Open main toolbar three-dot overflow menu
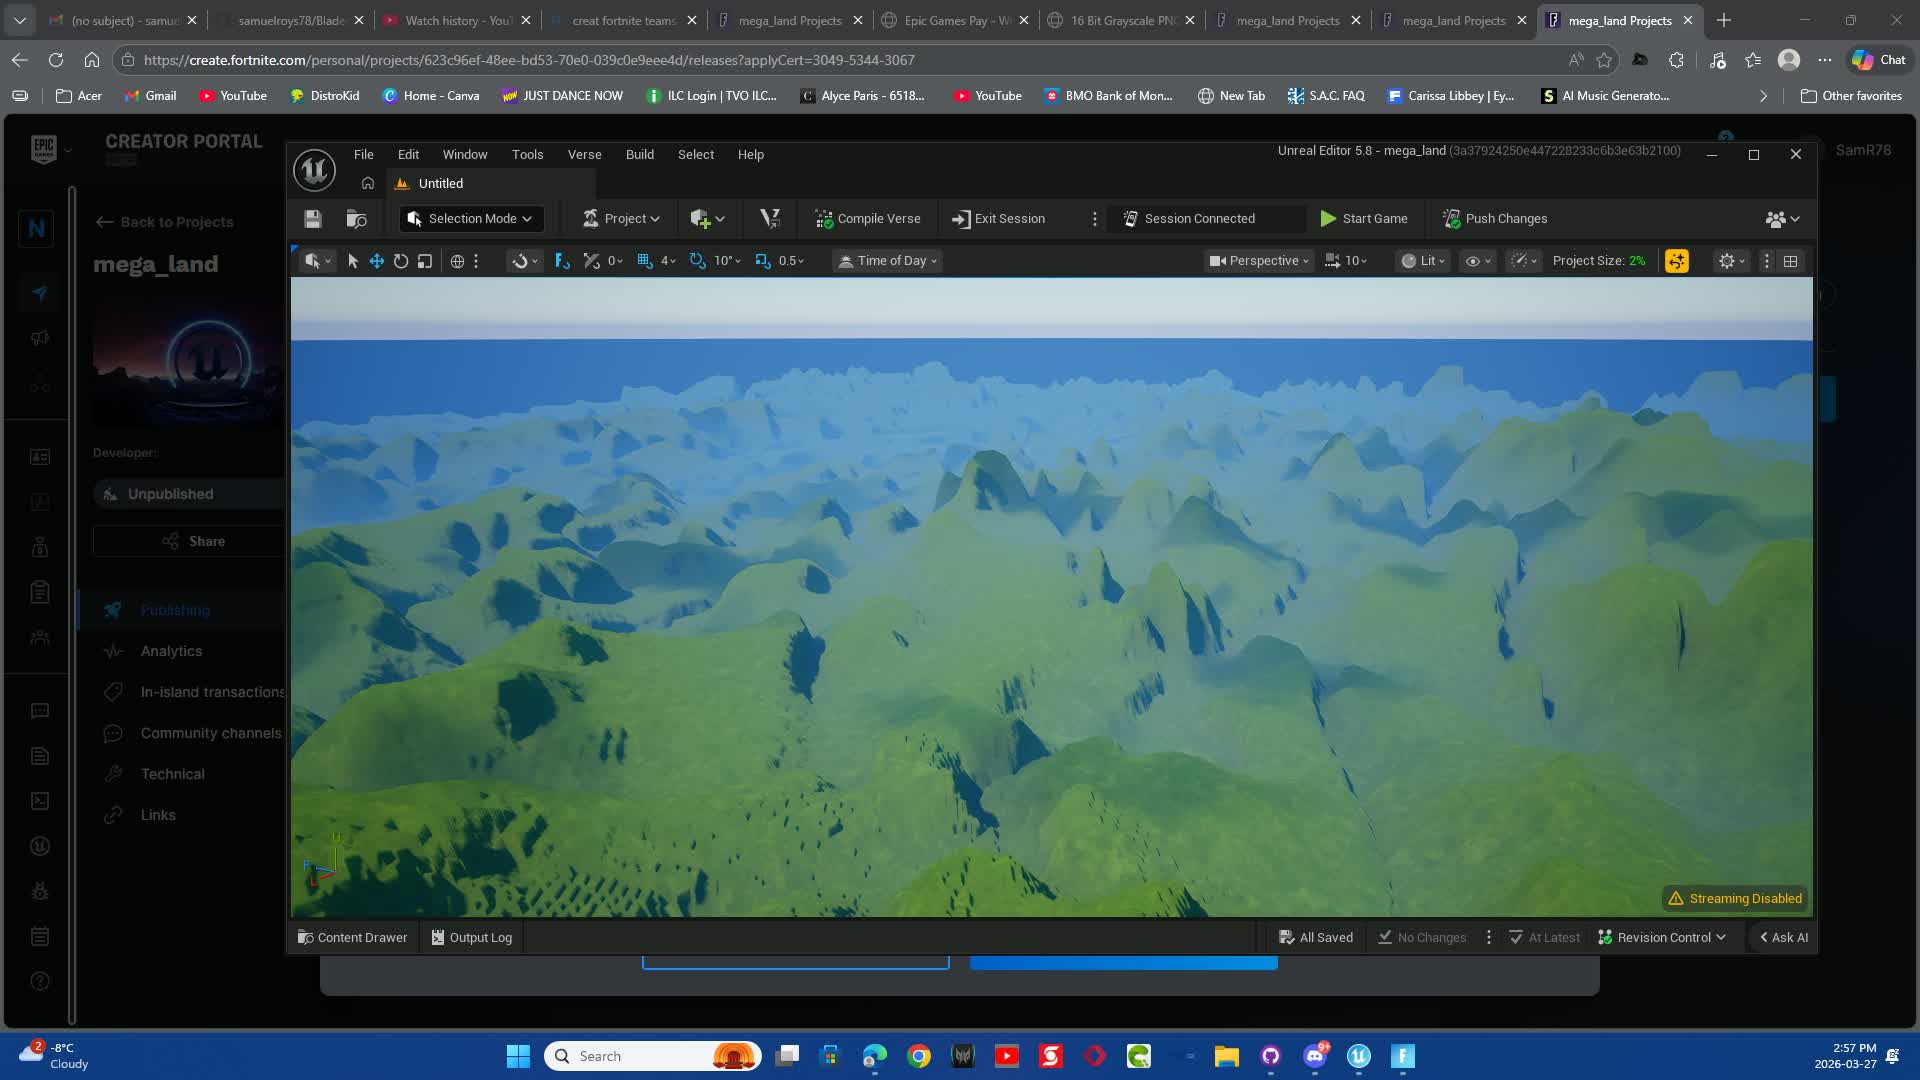 (1095, 219)
